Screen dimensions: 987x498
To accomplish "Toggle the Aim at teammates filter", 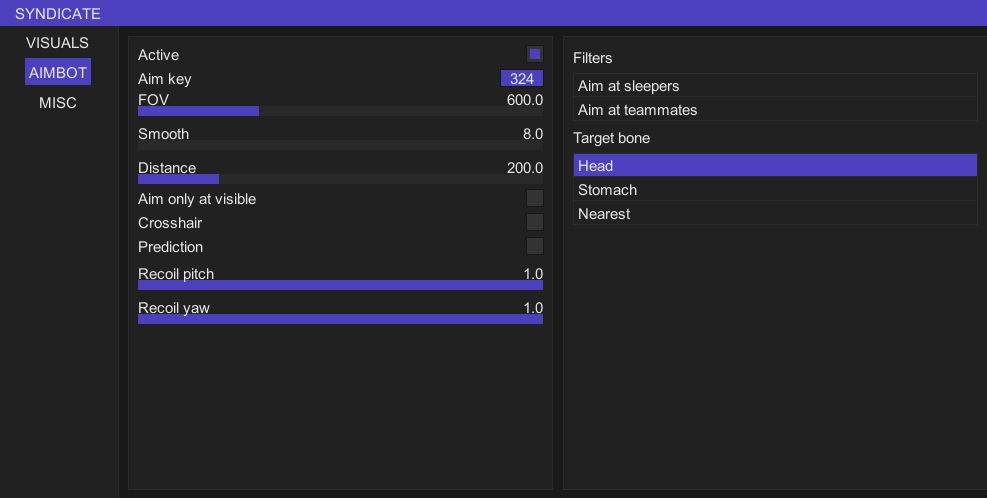I will 775,110.
